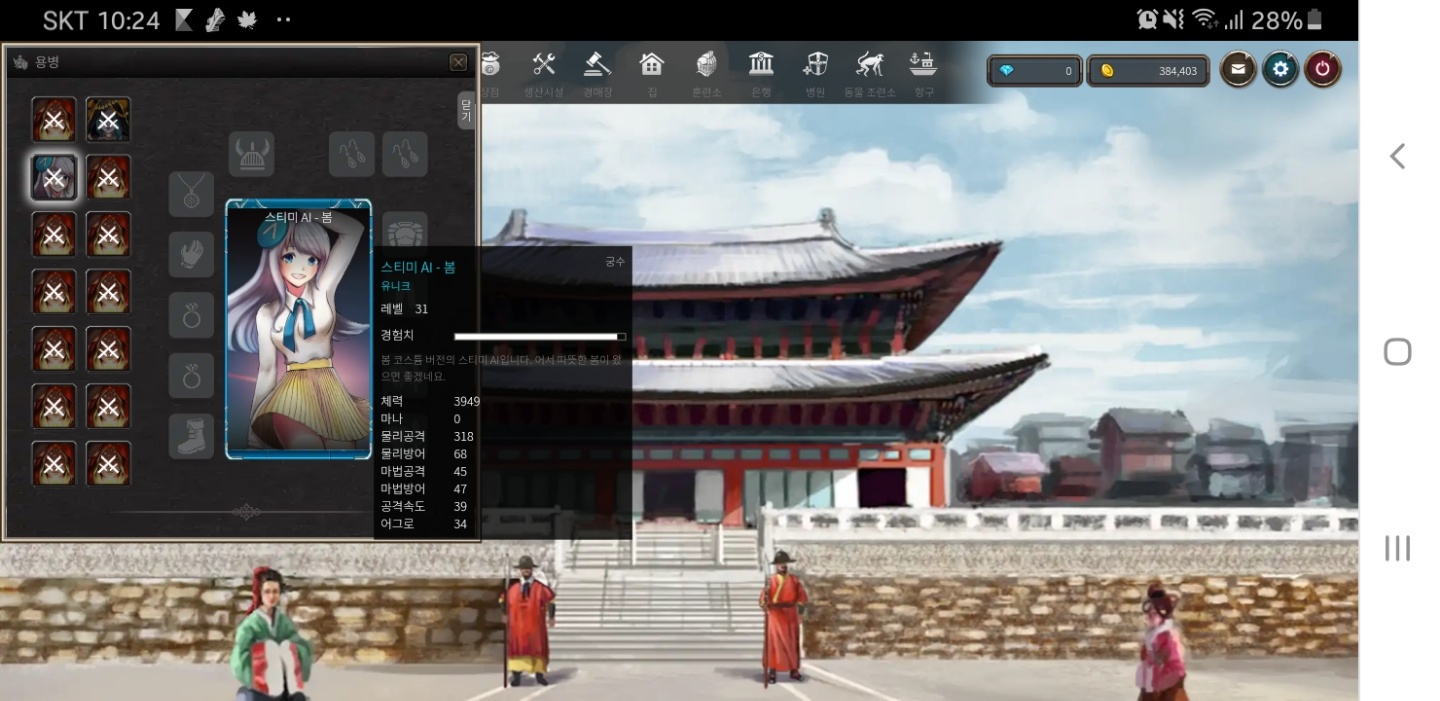Click the tooltip name 스티미 AI - 봄

(x=418, y=267)
